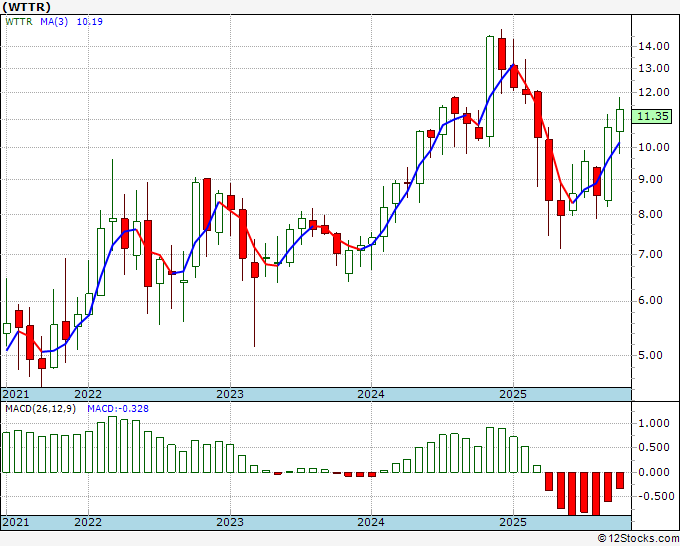Click the 10.19 moving average value
Screen dimensions: 680x546
pos(90,21)
